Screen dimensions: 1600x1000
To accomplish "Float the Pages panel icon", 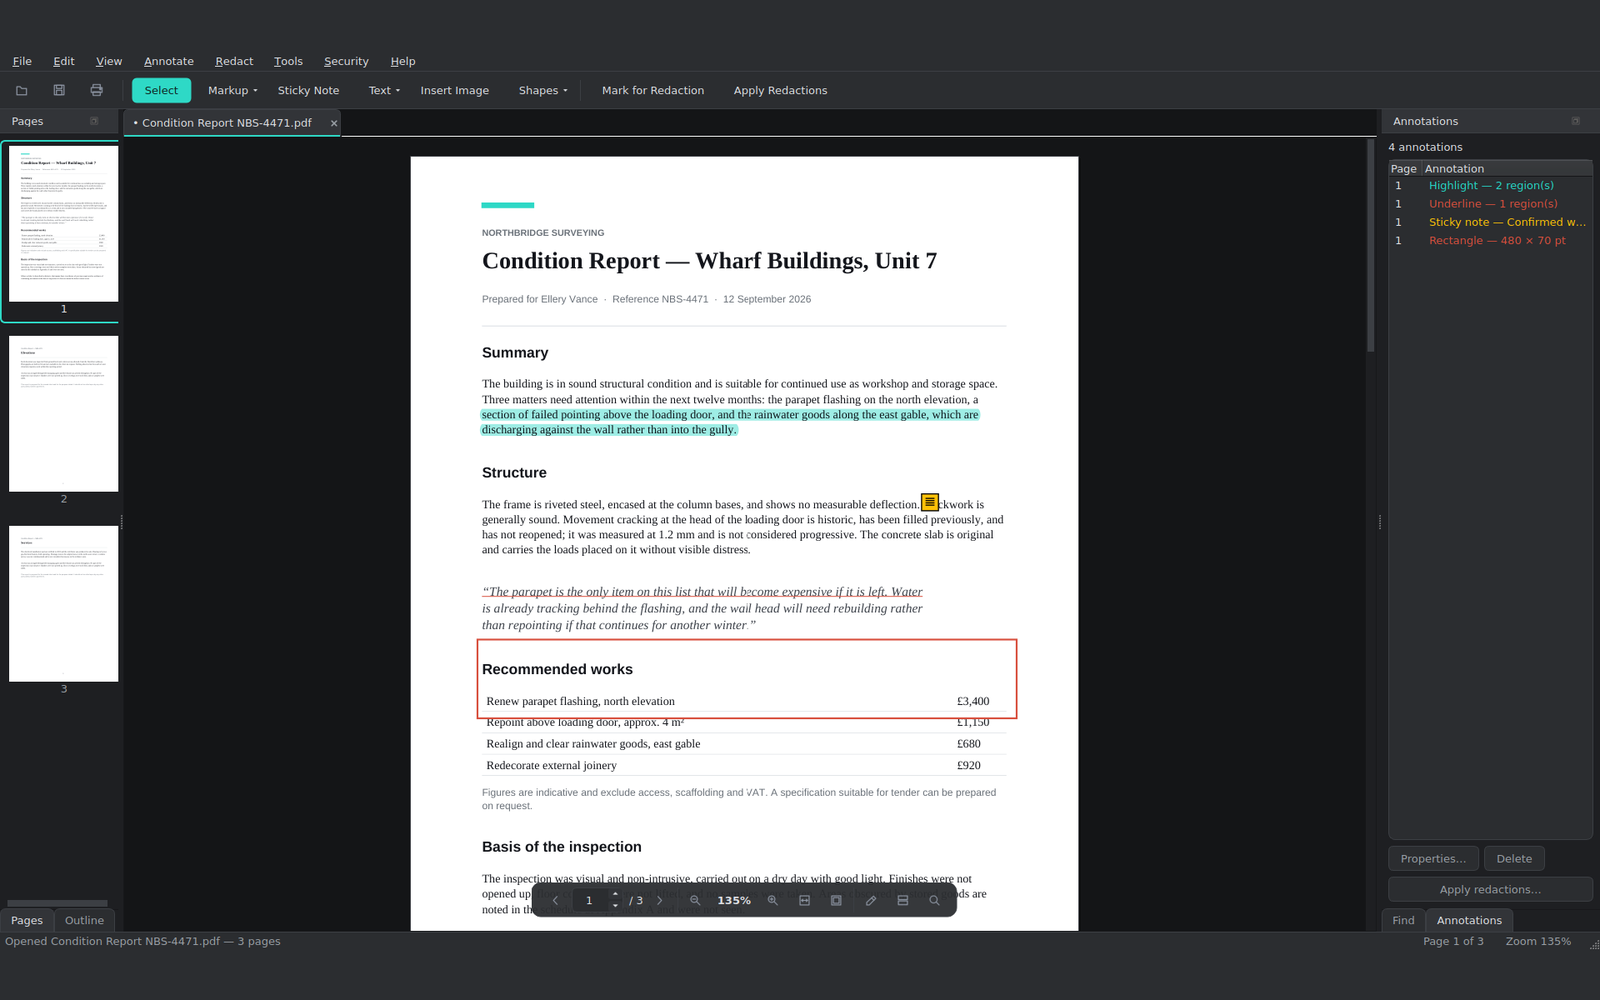I will pos(94,121).
